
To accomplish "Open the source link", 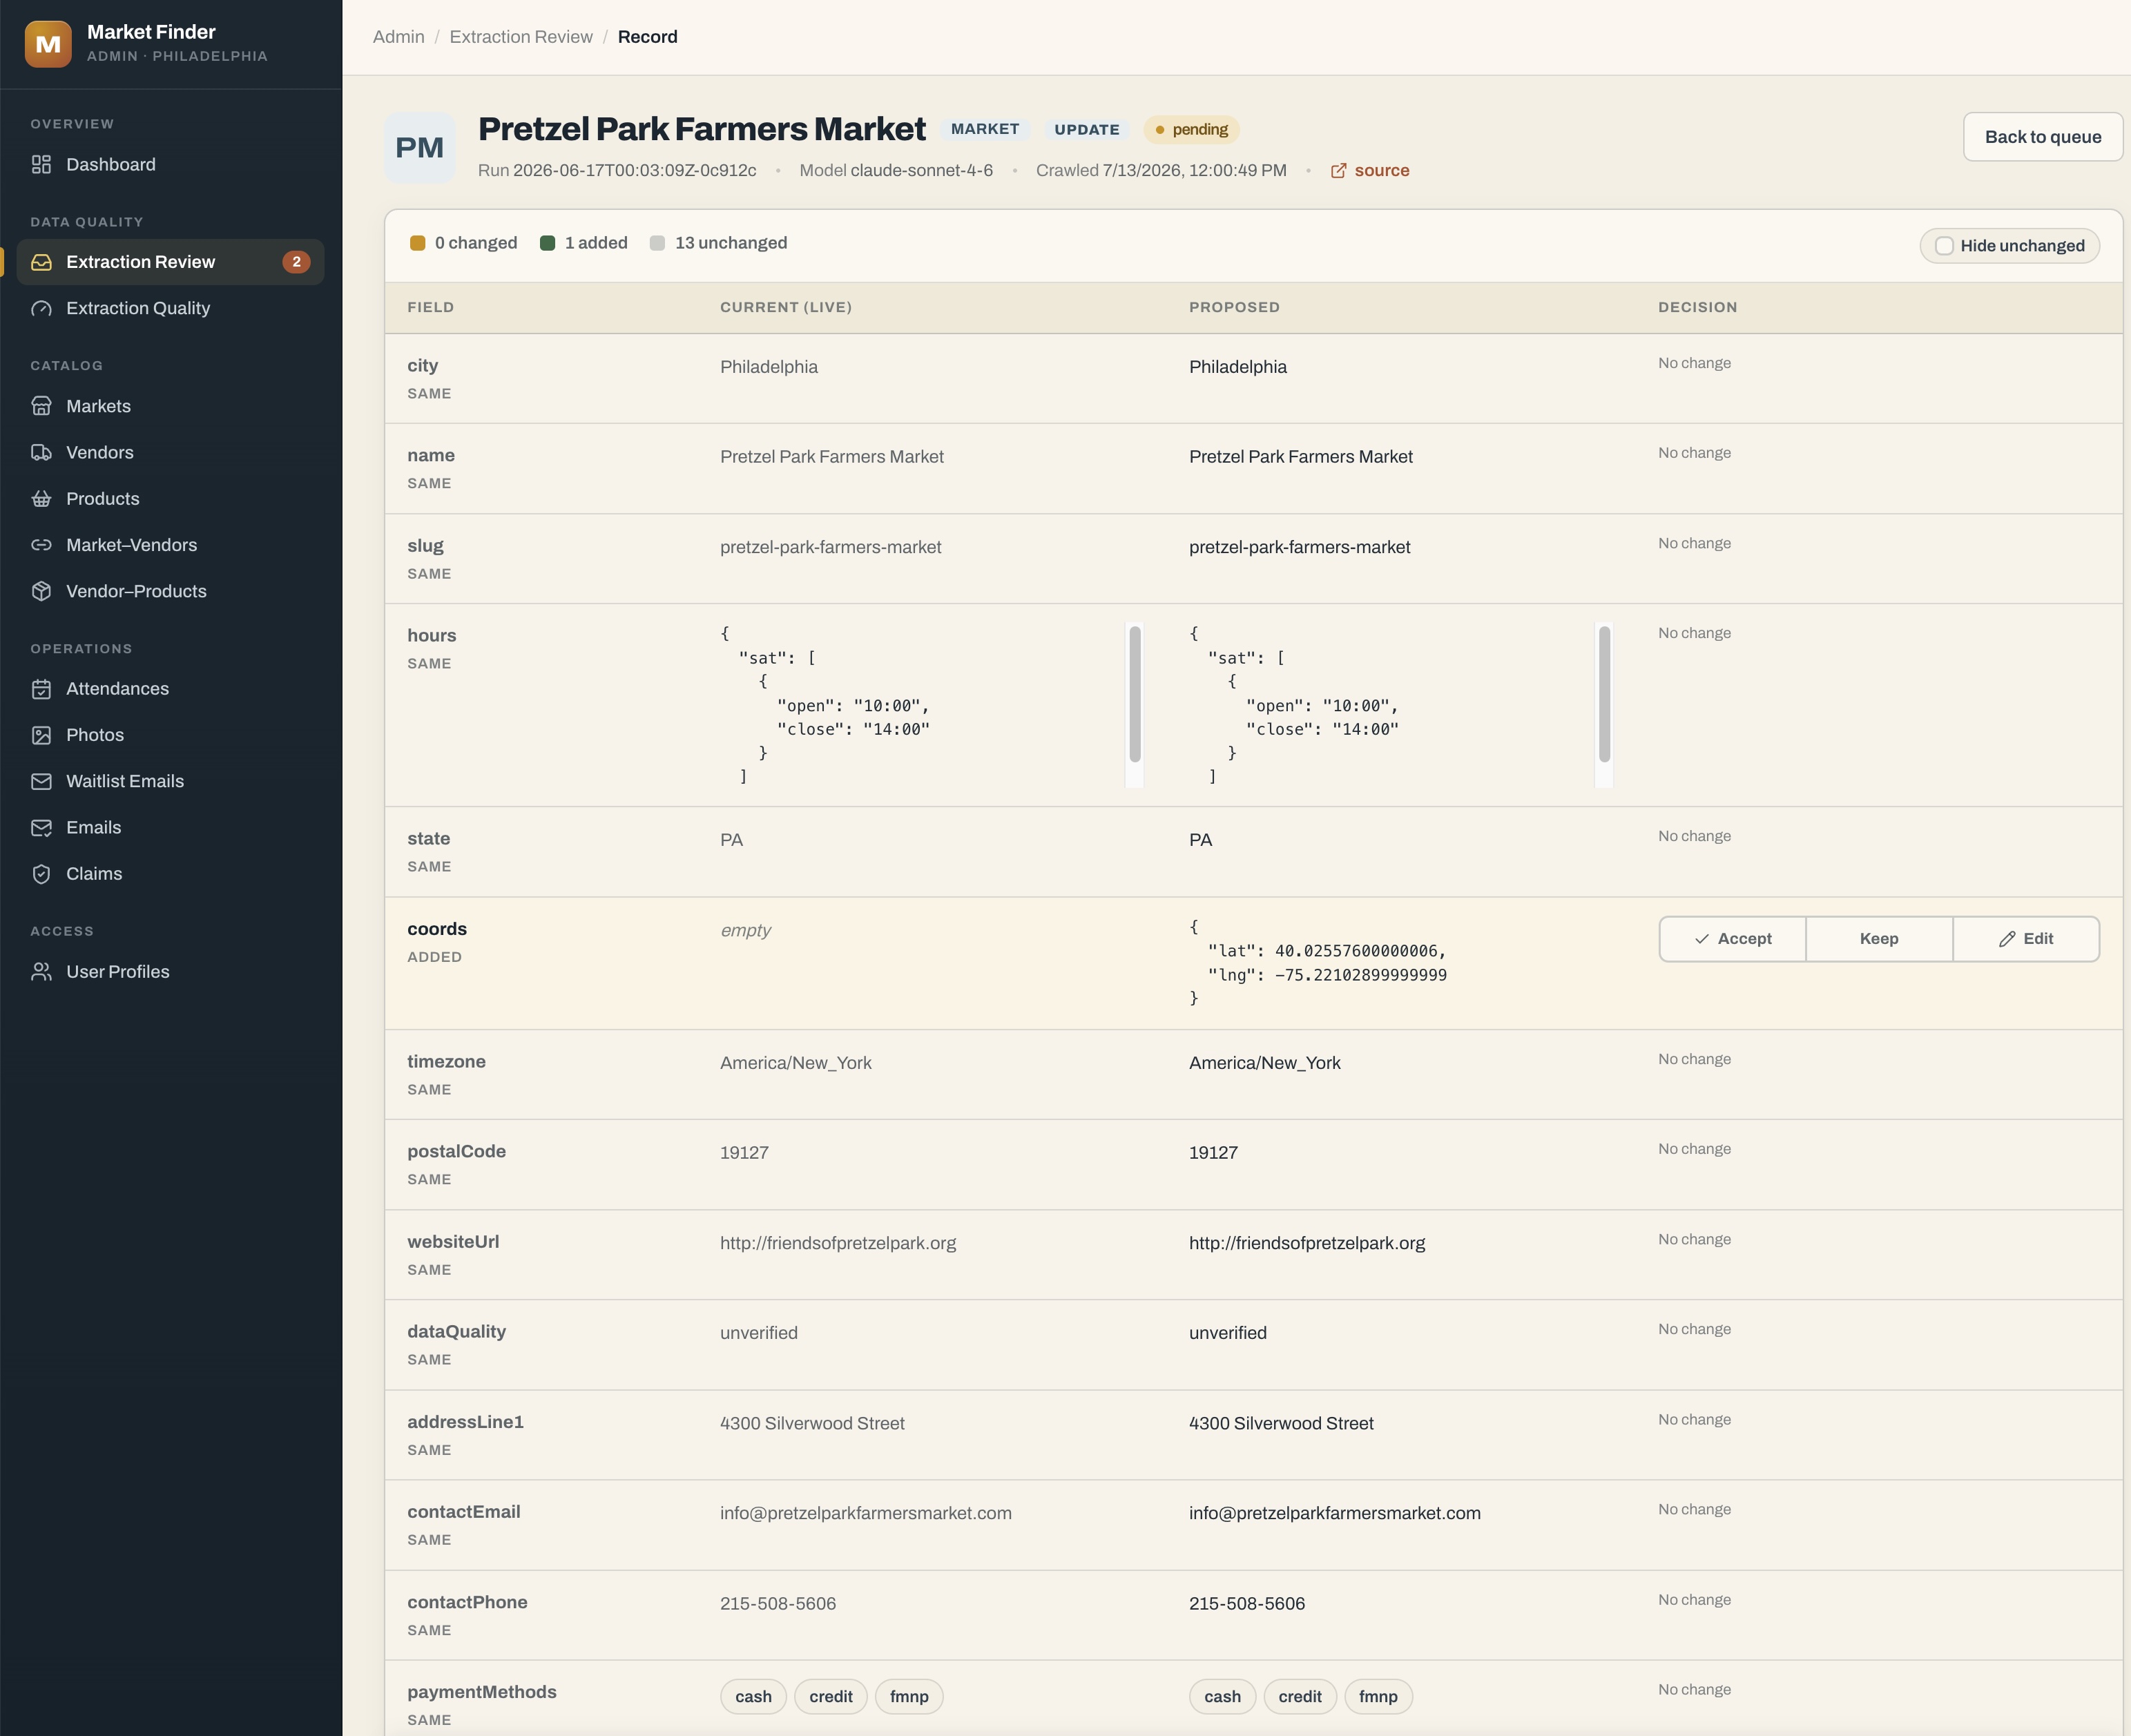I will 1370,171.
